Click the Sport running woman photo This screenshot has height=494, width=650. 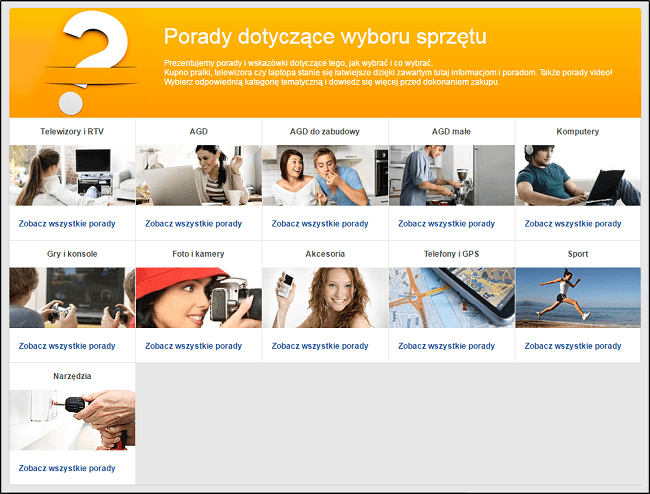[x=578, y=297]
